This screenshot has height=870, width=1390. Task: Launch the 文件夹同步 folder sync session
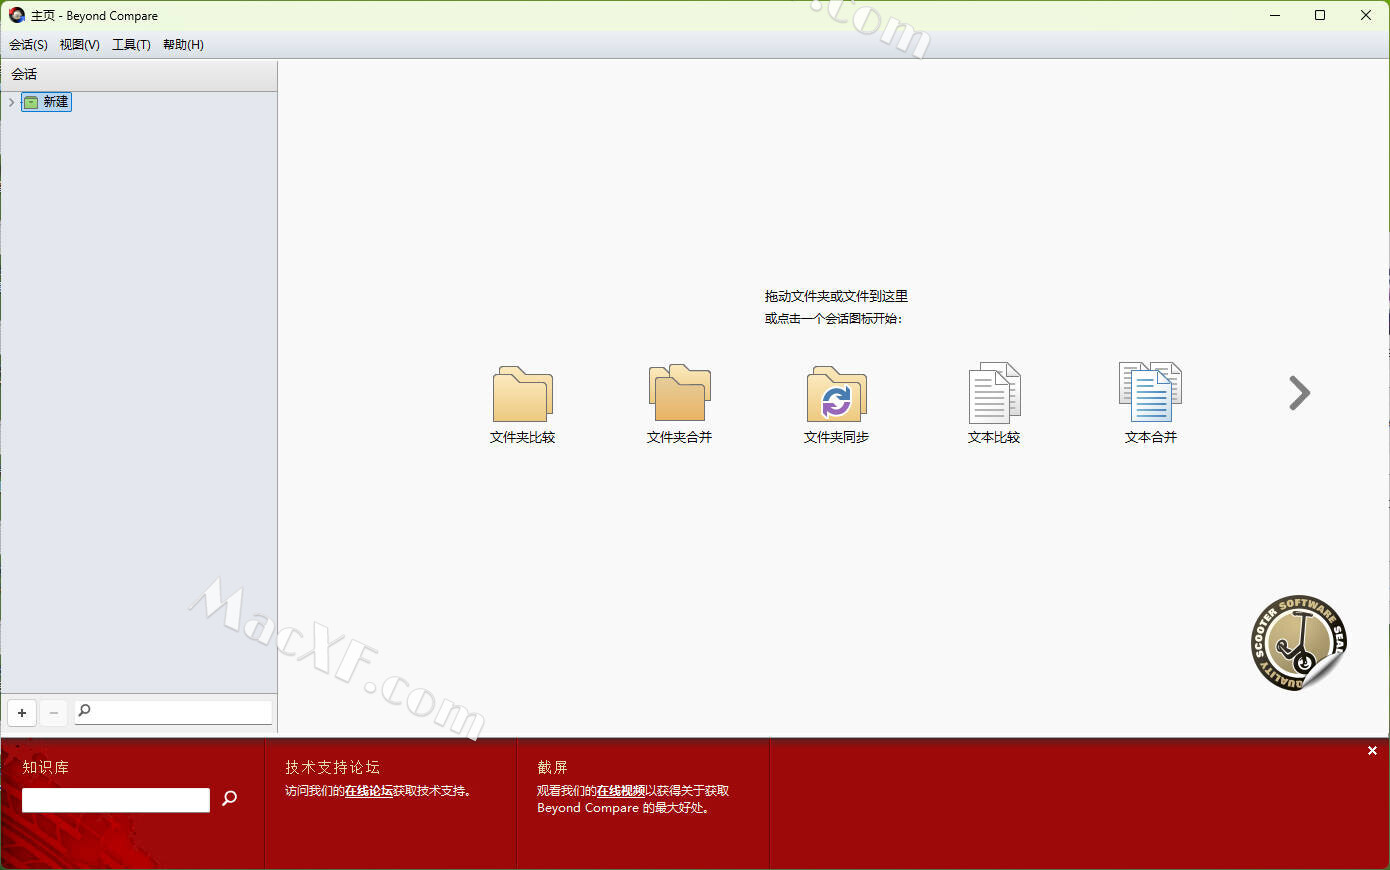click(836, 405)
